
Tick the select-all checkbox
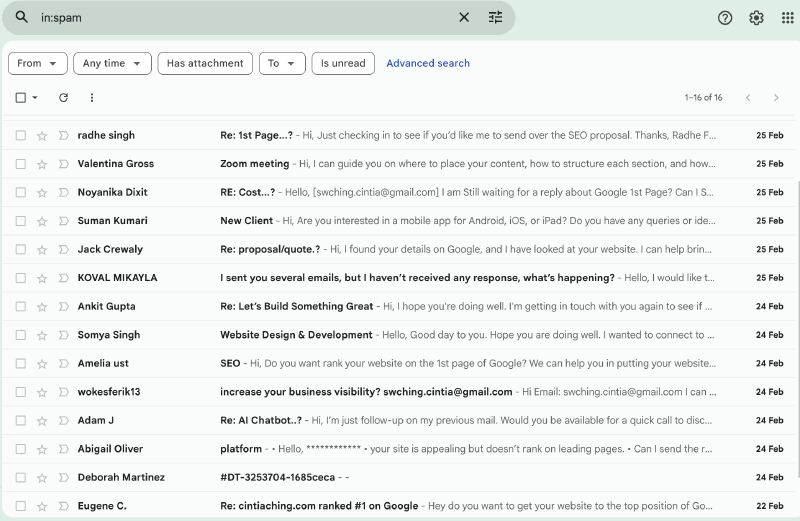coord(20,97)
